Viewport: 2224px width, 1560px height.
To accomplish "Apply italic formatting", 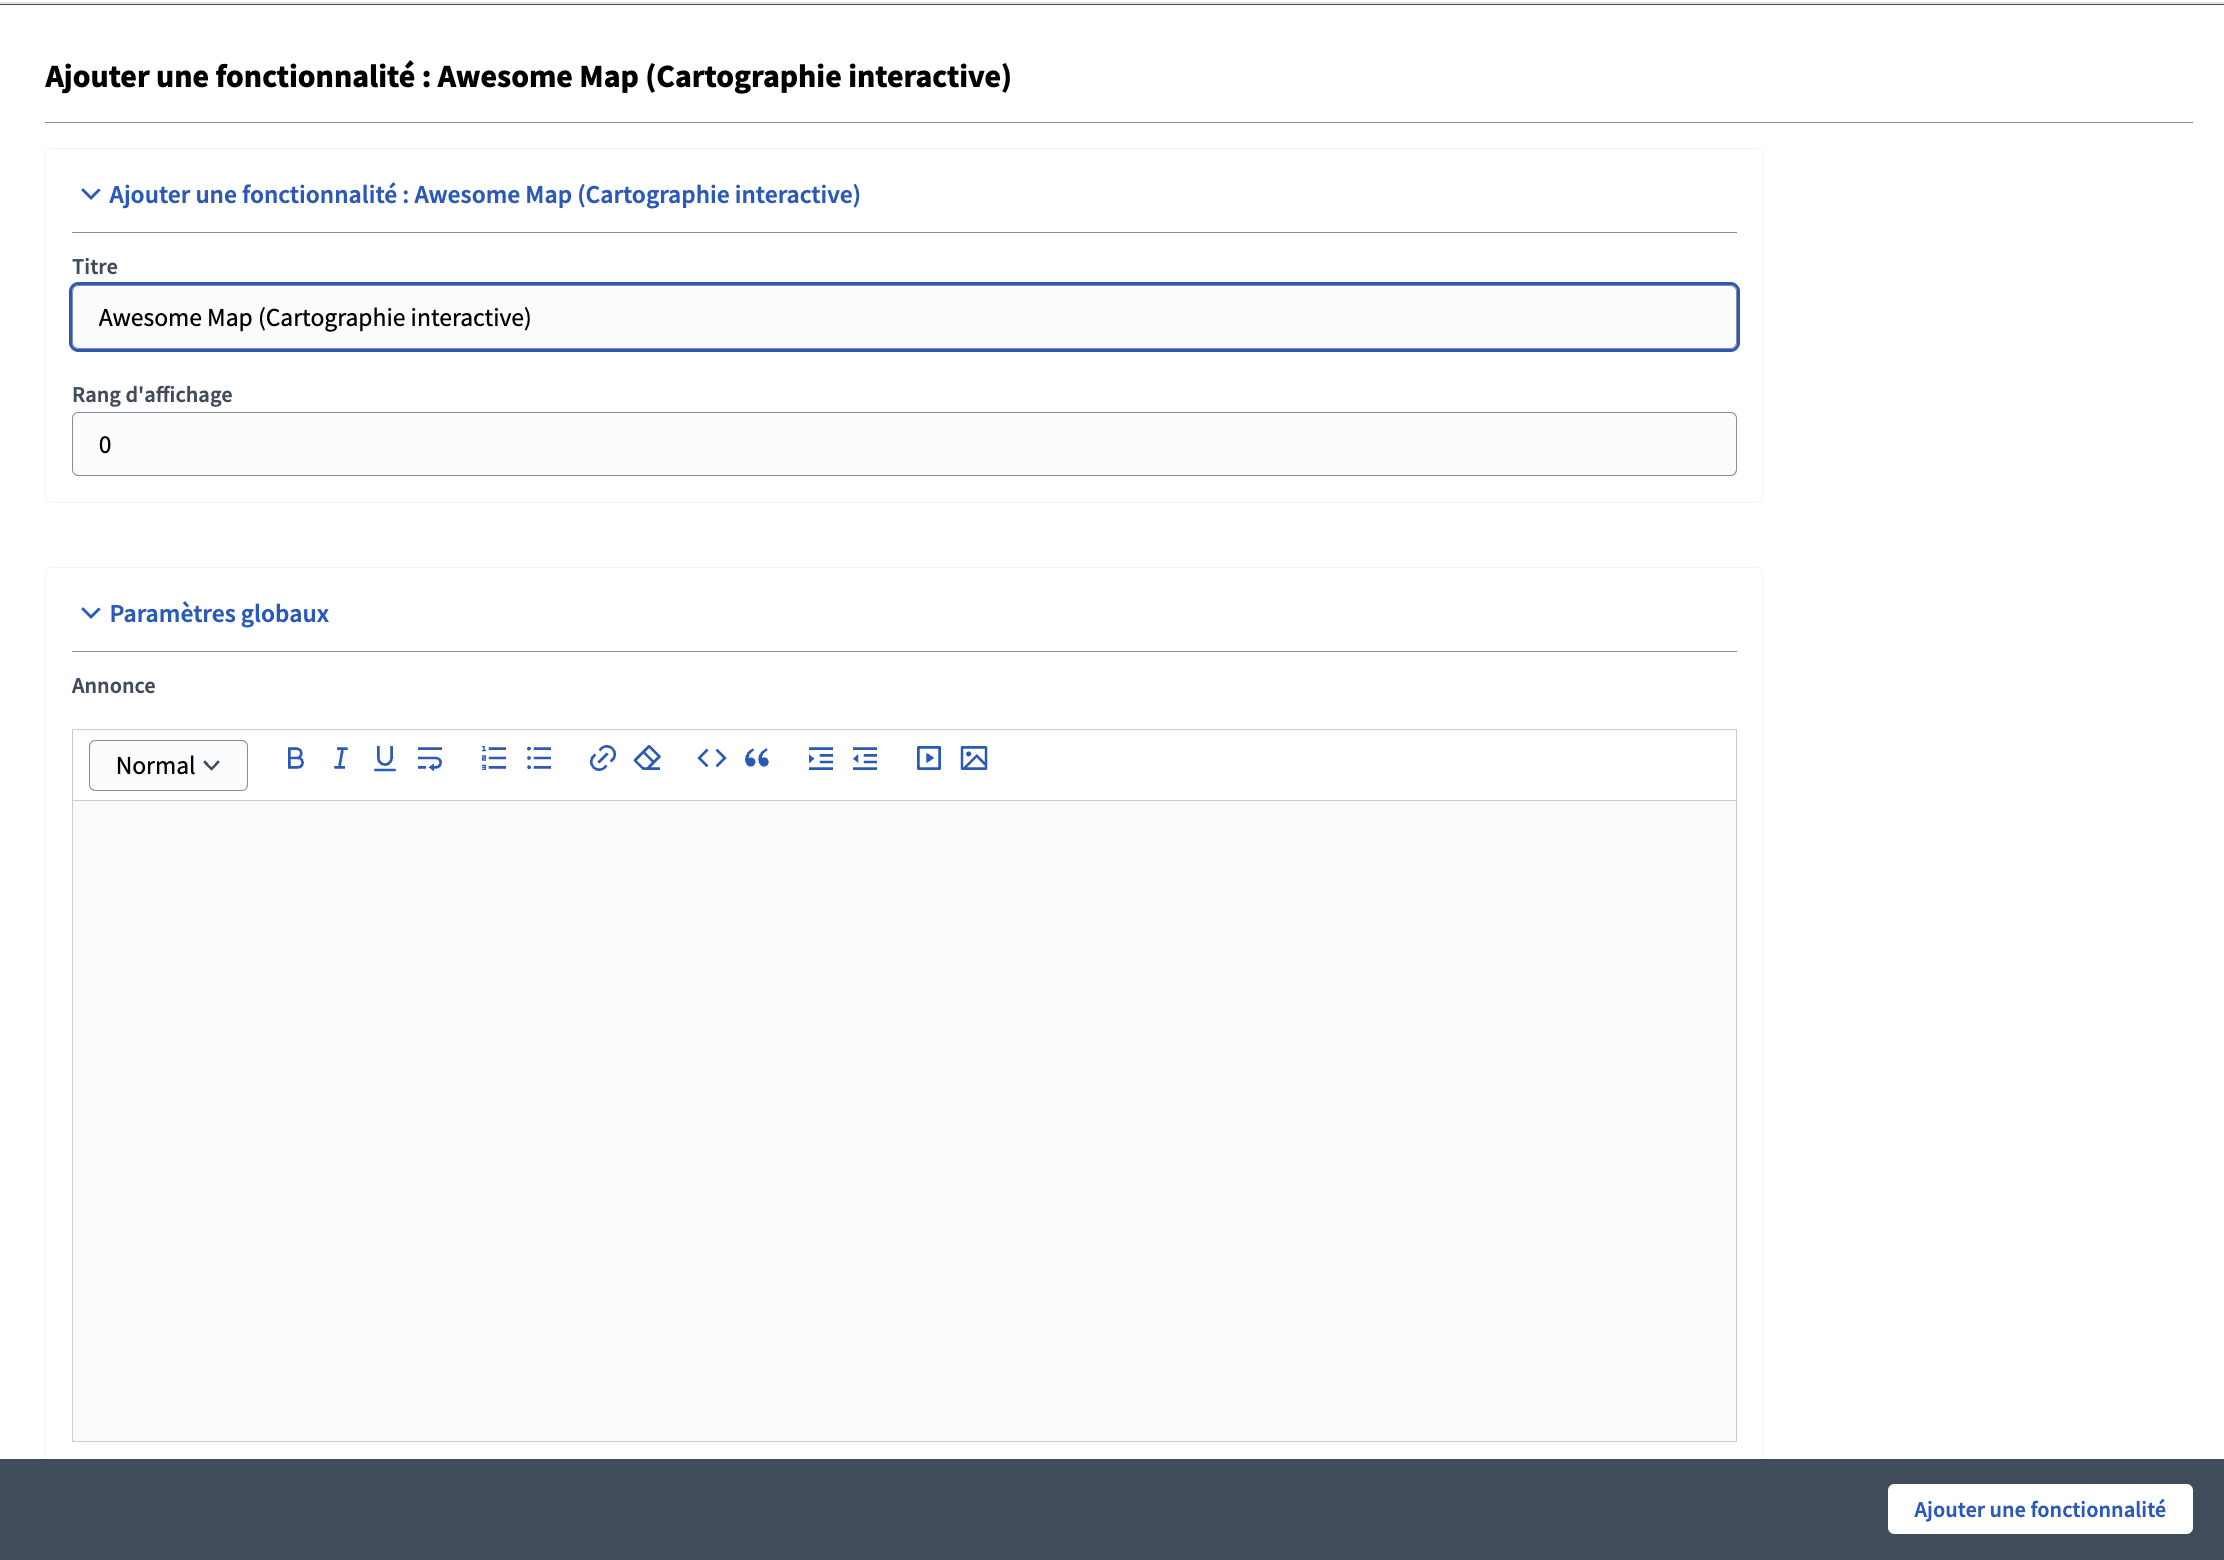I will coord(340,759).
